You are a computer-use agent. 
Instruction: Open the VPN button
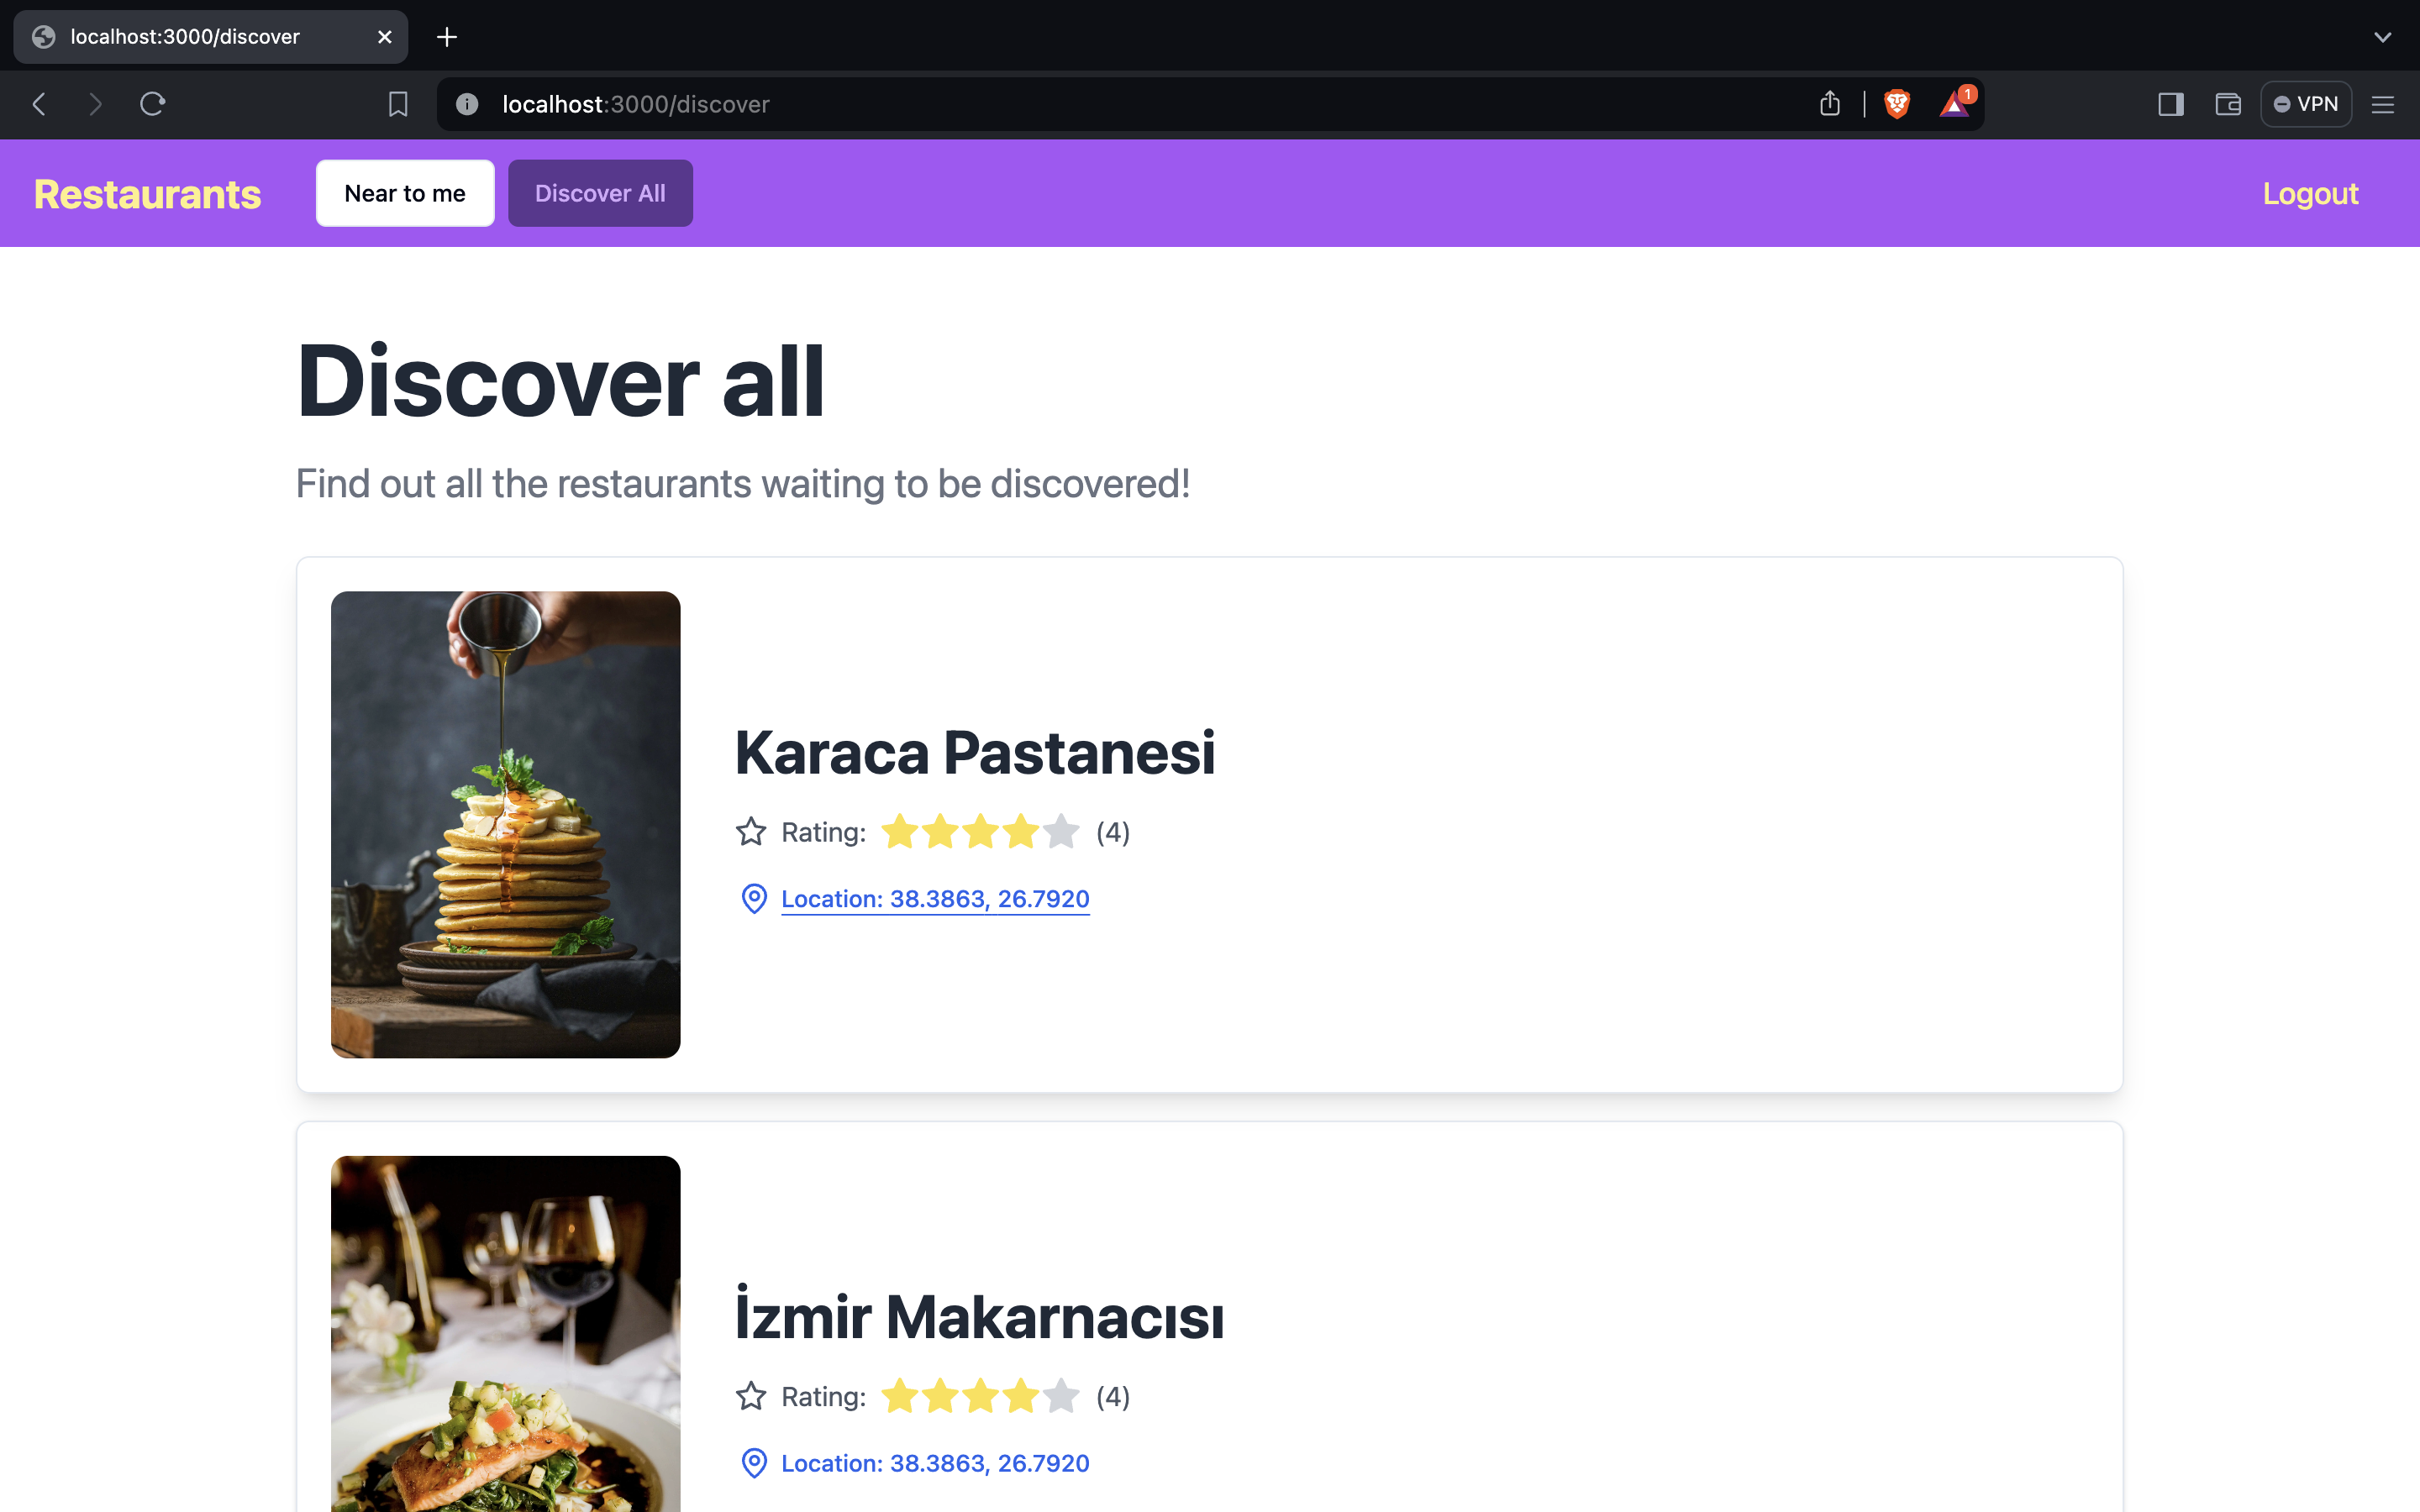[x=2306, y=104]
